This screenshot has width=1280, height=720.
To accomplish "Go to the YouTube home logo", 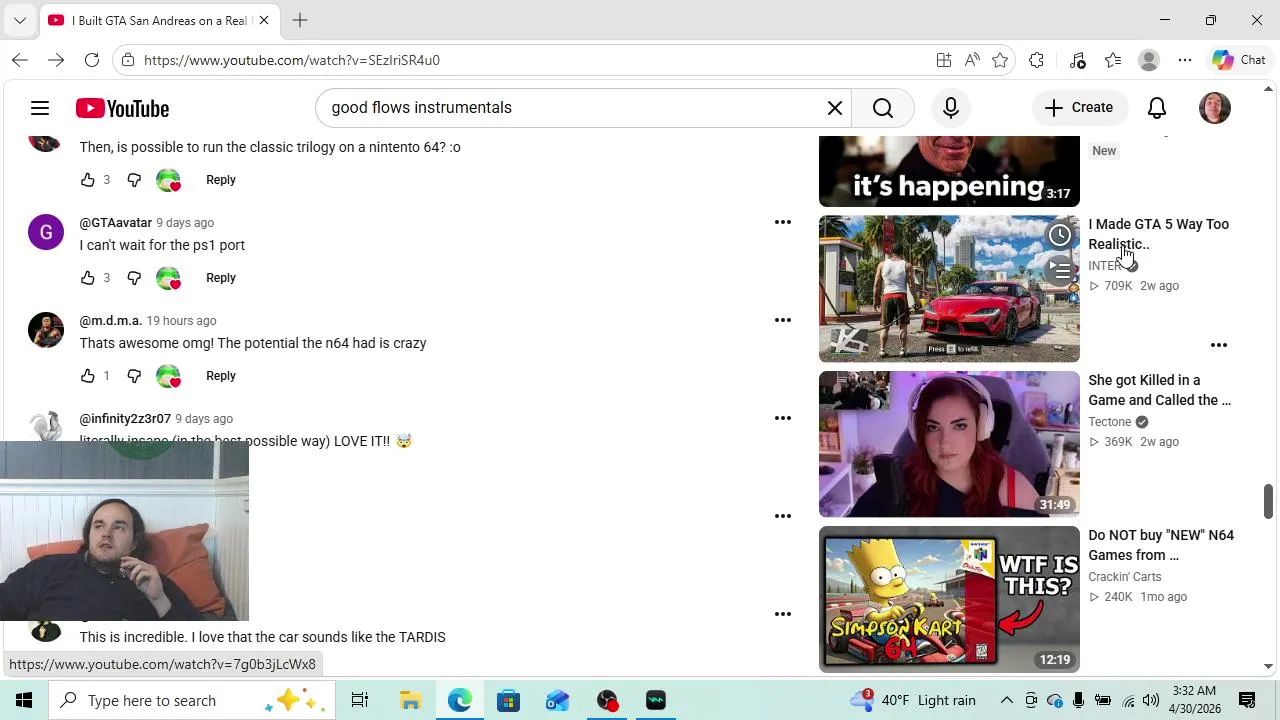I will point(122,108).
